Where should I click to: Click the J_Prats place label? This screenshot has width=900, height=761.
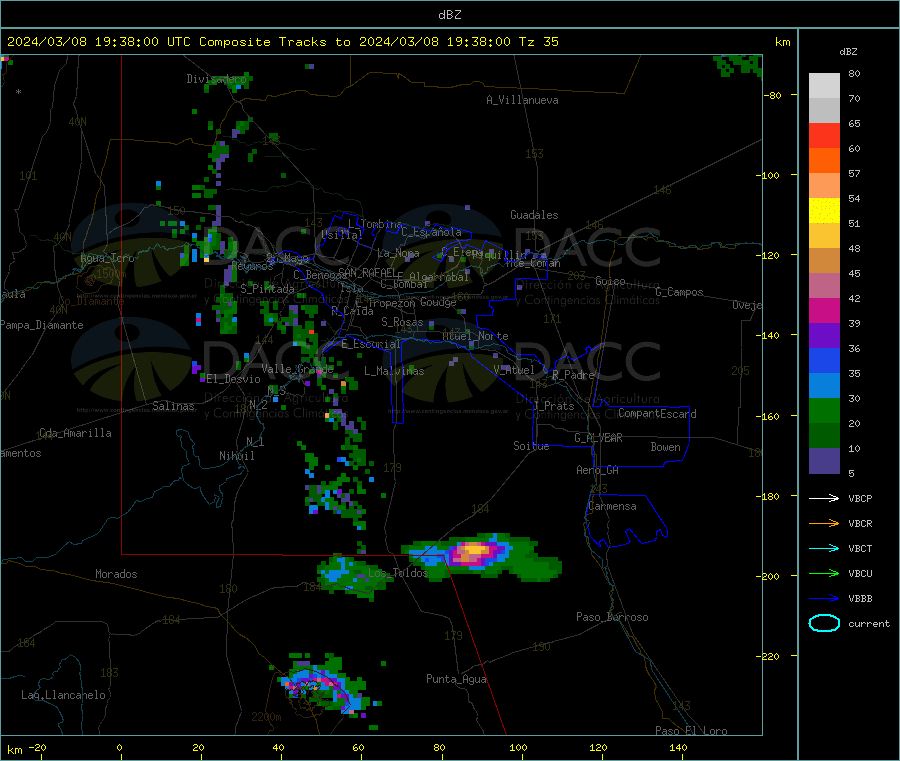point(554,405)
